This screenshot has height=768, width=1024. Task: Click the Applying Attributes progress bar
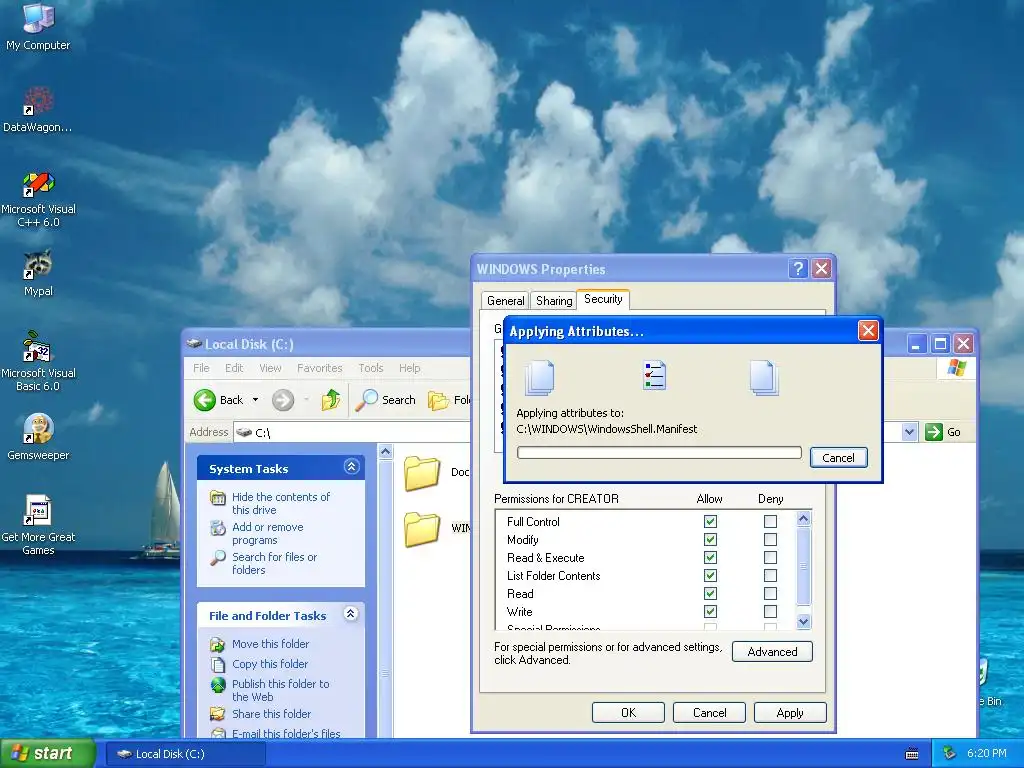[x=659, y=453]
